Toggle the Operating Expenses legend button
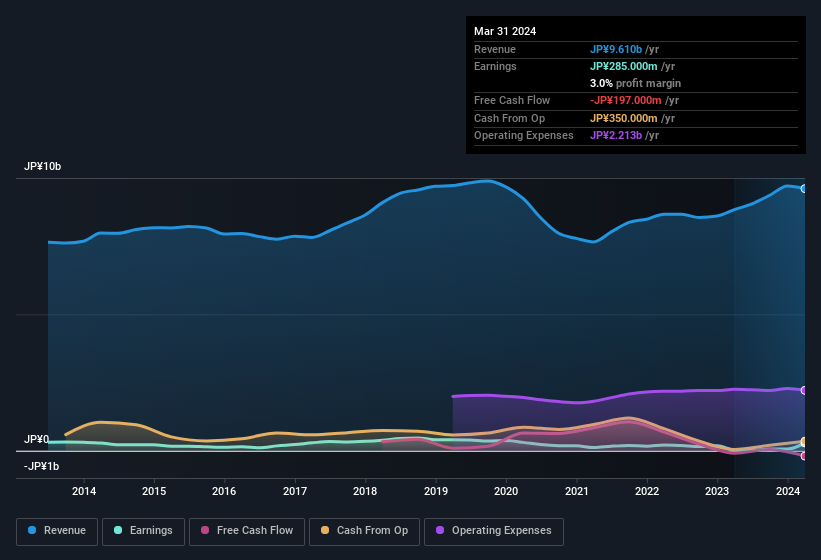Screen dimensions: 821x560 click(x=494, y=531)
